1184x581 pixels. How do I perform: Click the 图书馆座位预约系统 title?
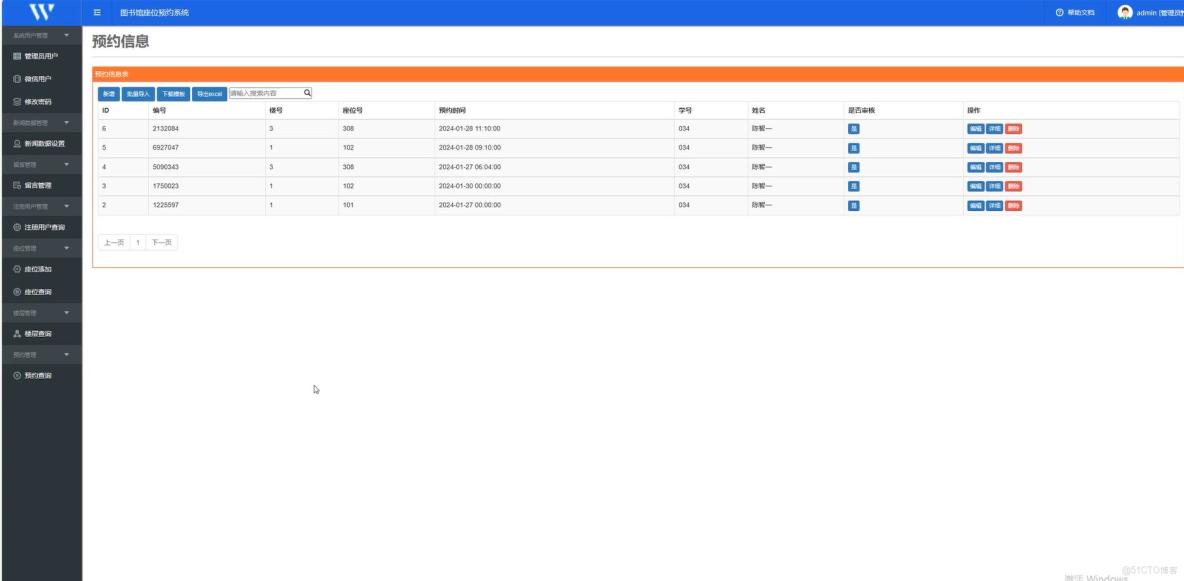155,13
